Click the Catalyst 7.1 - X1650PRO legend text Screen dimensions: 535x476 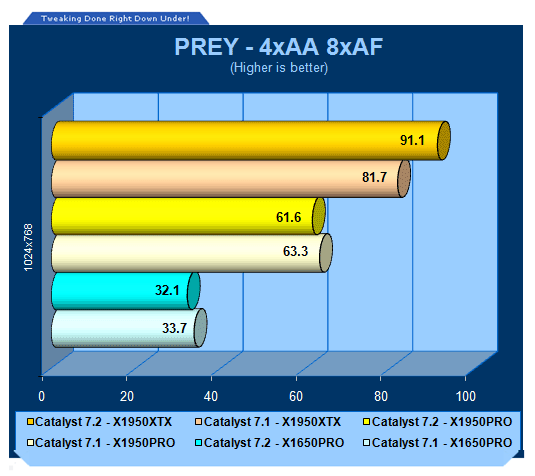tap(442, 443)
